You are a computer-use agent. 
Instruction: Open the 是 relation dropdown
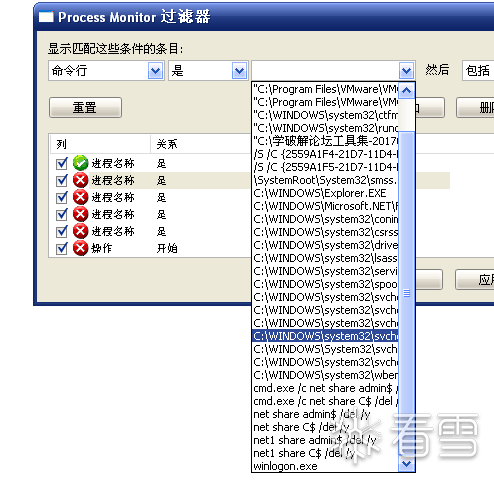(239, 71)
